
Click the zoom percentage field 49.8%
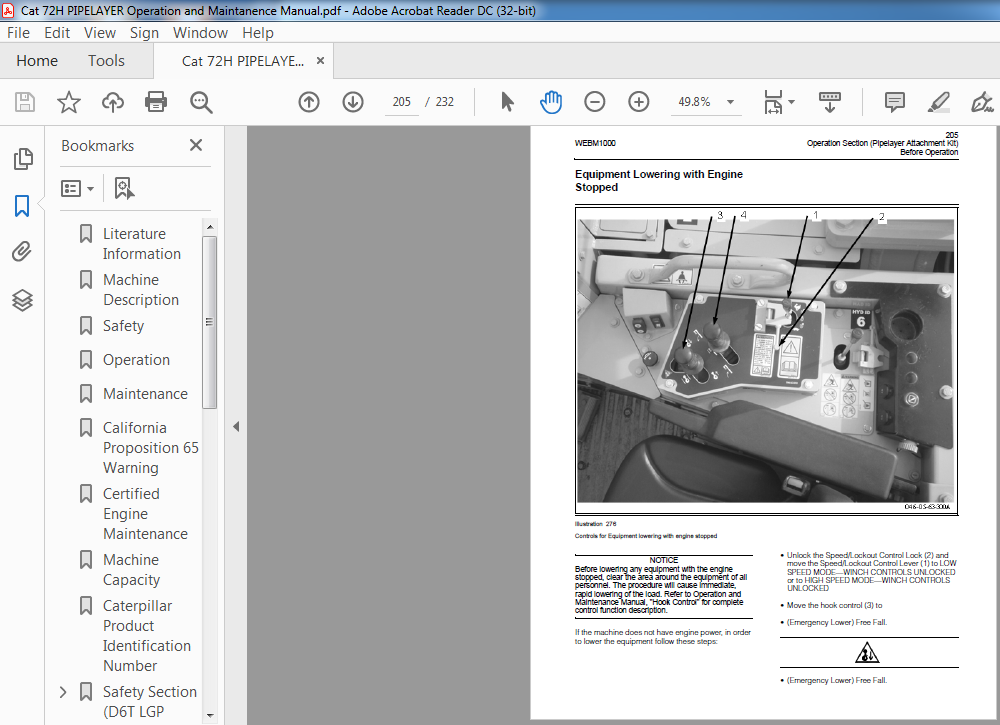click(695, 102)
